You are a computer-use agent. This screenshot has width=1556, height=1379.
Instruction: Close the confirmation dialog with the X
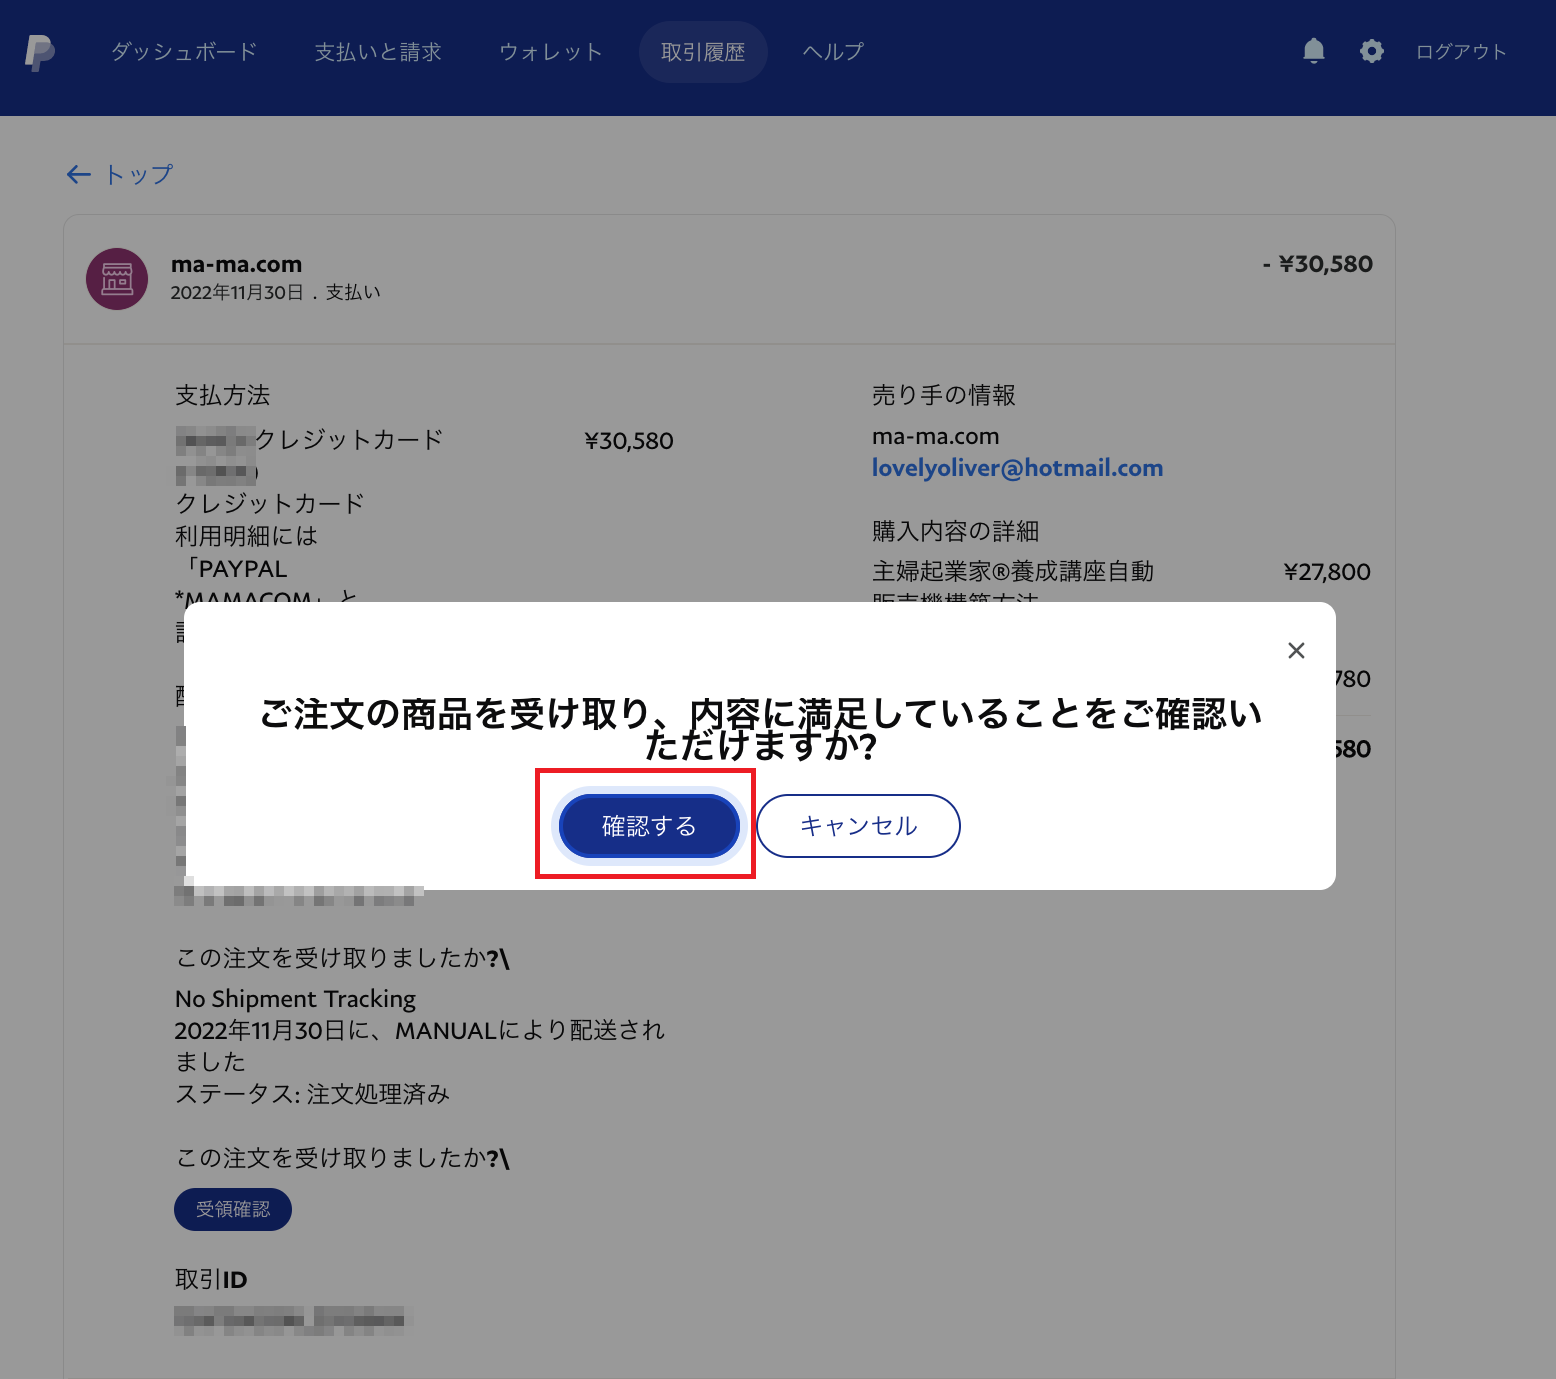coord(1296,650)
